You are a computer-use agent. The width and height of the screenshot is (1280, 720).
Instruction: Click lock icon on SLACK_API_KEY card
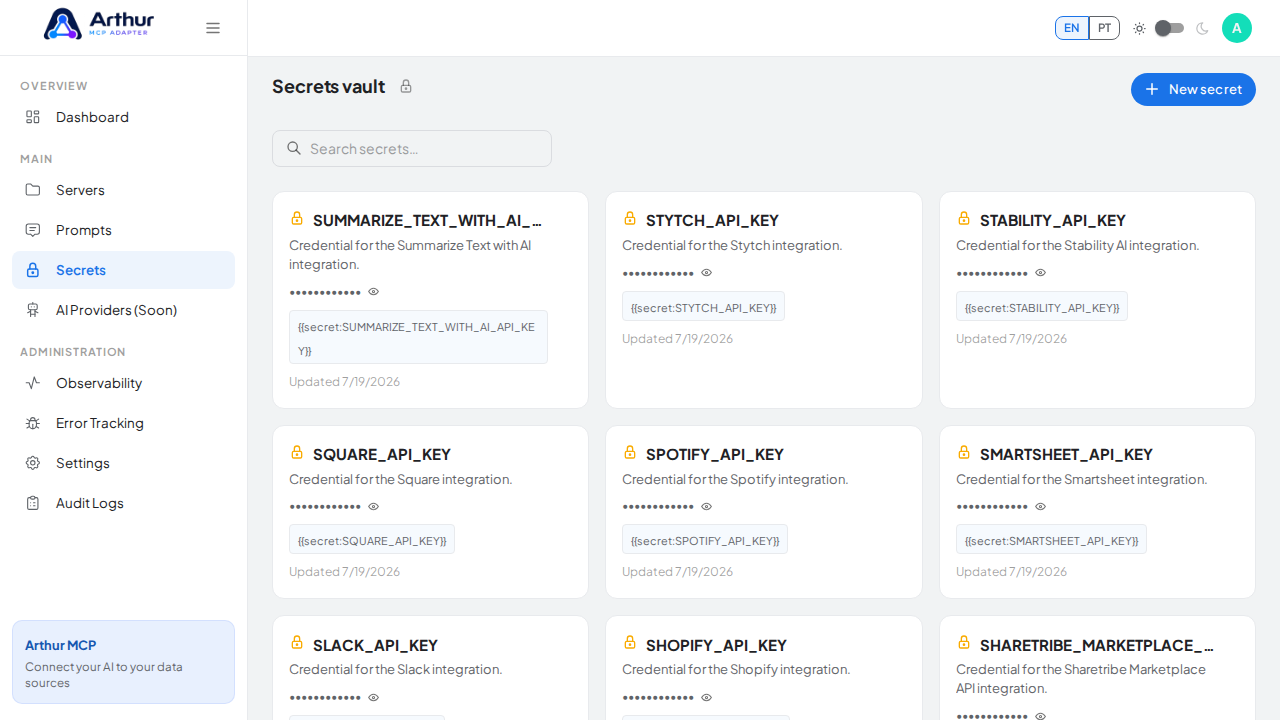[297, 642]
